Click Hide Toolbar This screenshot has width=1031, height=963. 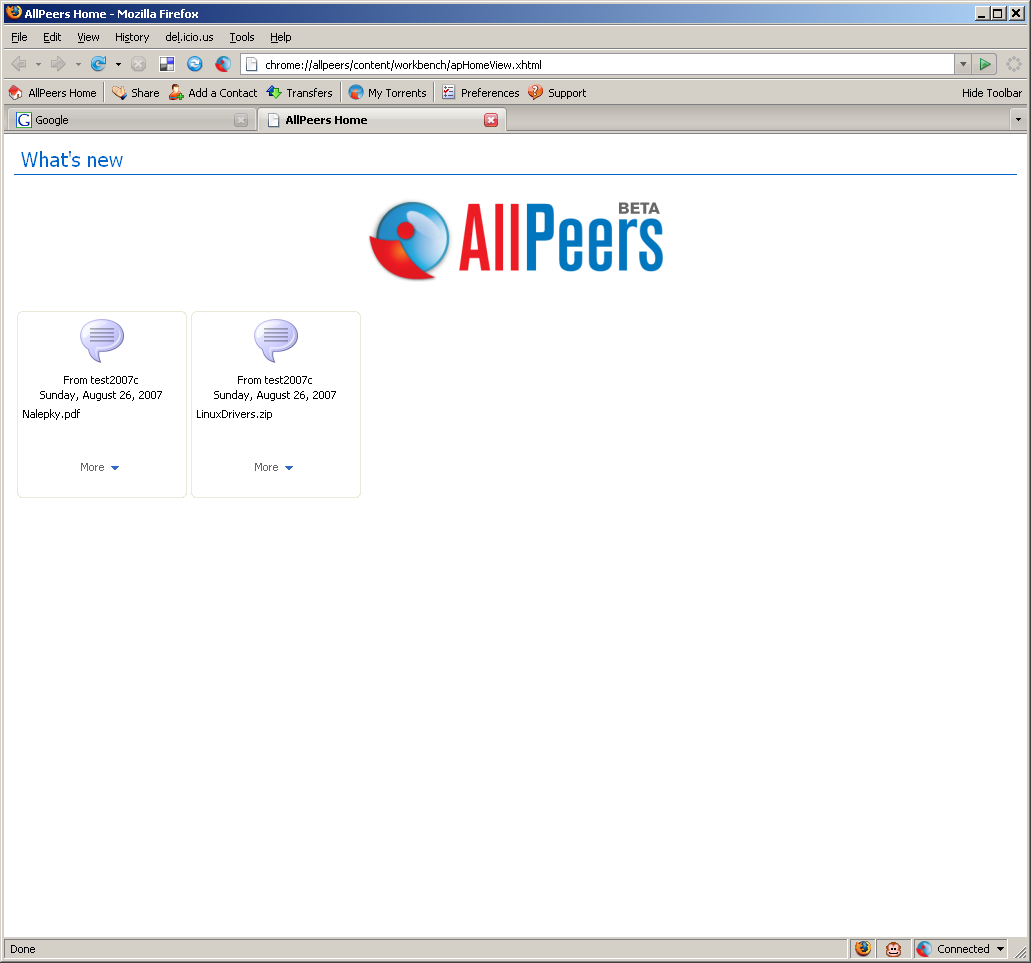[992, 93]
